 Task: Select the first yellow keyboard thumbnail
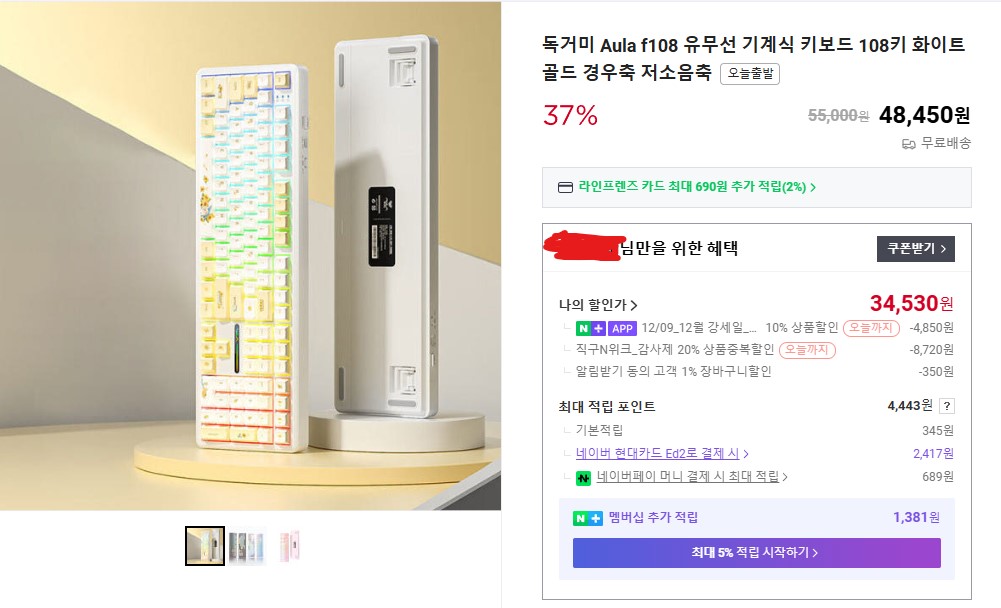(x=205, y=546)
